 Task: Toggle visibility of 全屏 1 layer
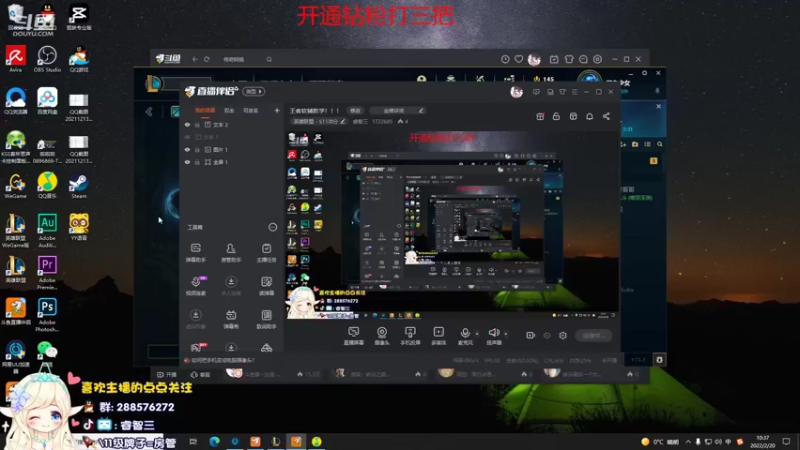(x=187, y=162)
